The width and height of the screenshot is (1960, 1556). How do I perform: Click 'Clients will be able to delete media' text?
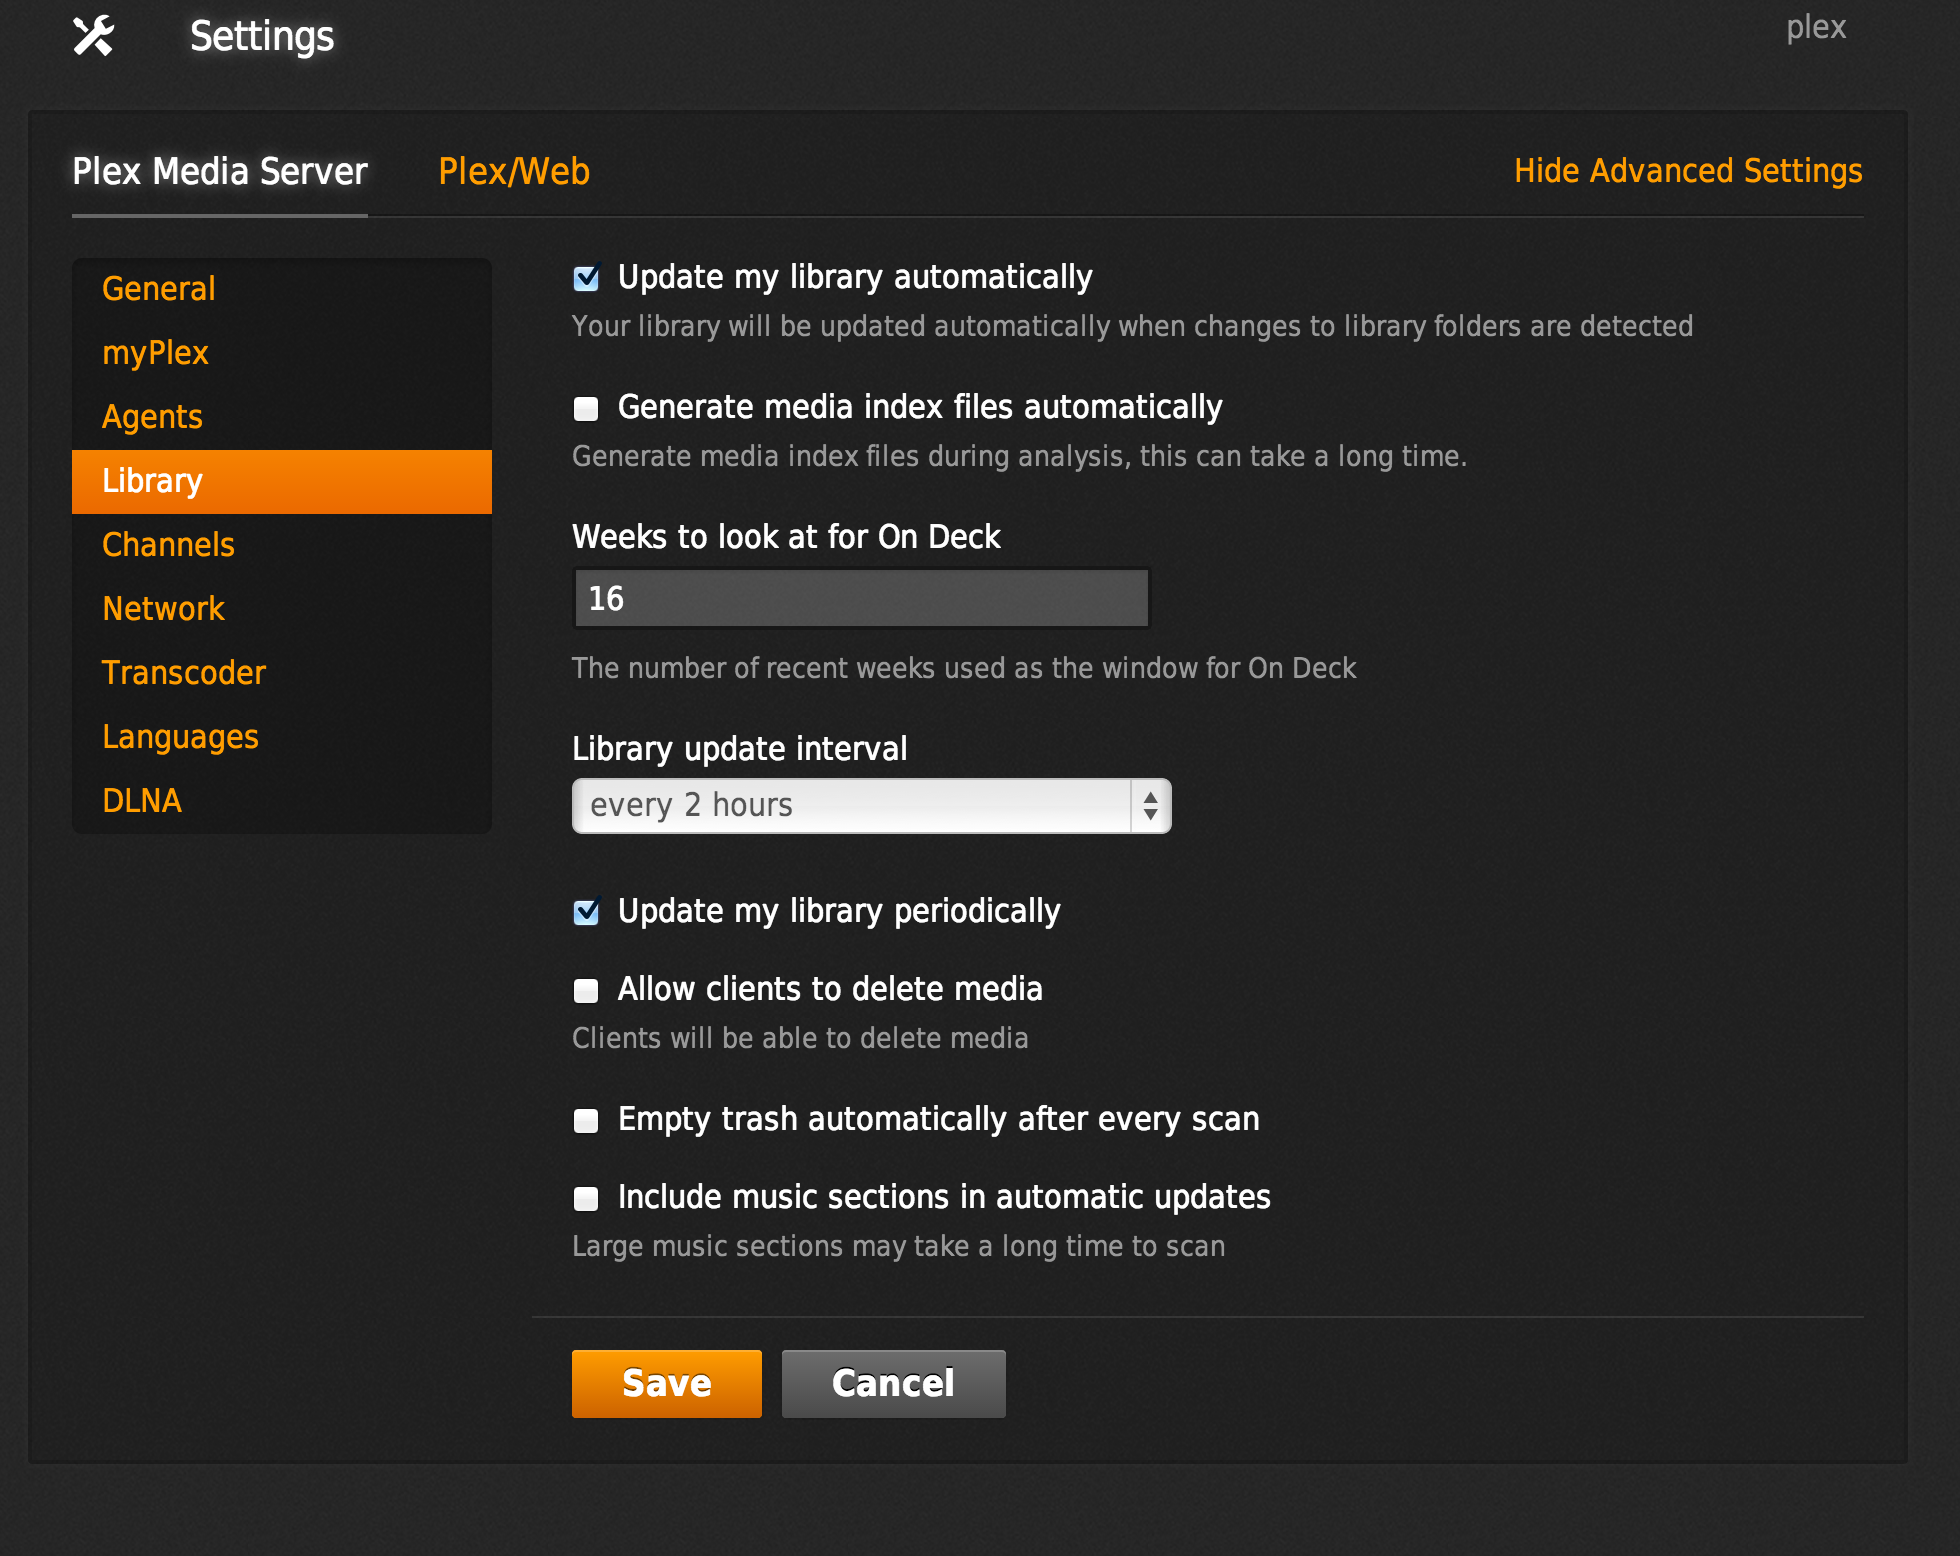800,1038
